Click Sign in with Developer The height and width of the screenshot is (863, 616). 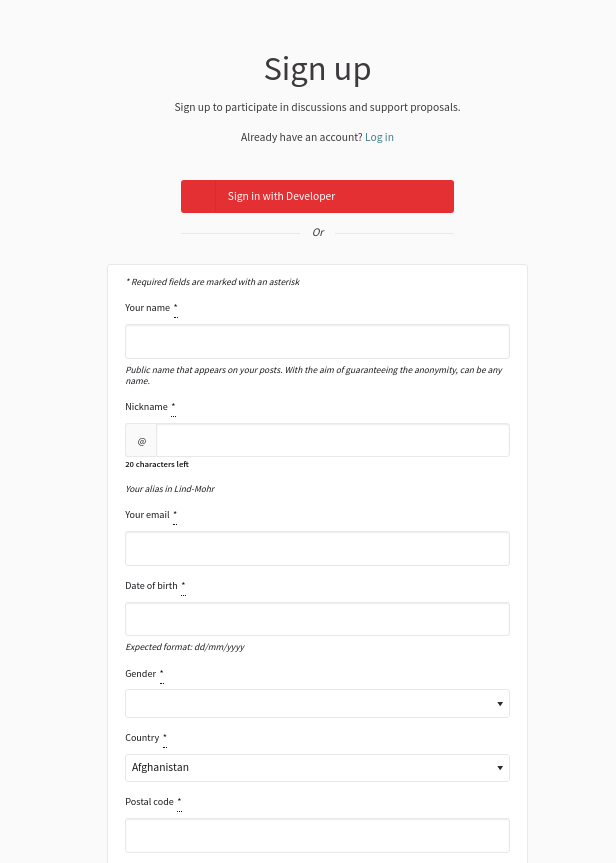[317, 196]
